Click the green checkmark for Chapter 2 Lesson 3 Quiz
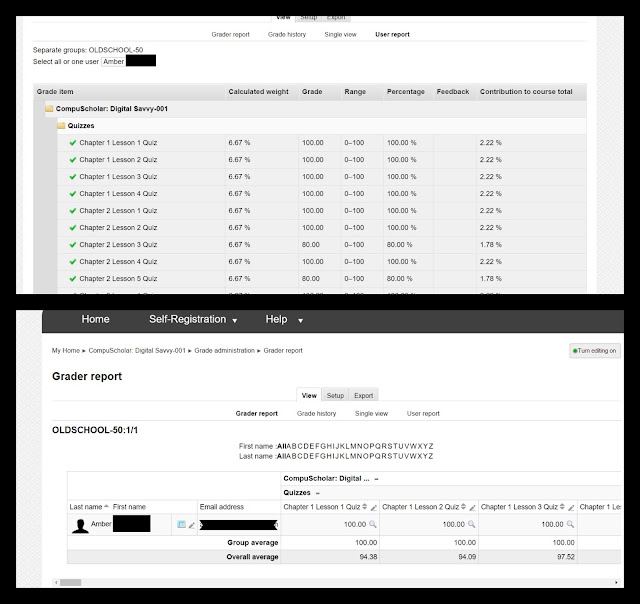Screen dimensions: 640x604 pyautogui.click(x=73, y=245)
